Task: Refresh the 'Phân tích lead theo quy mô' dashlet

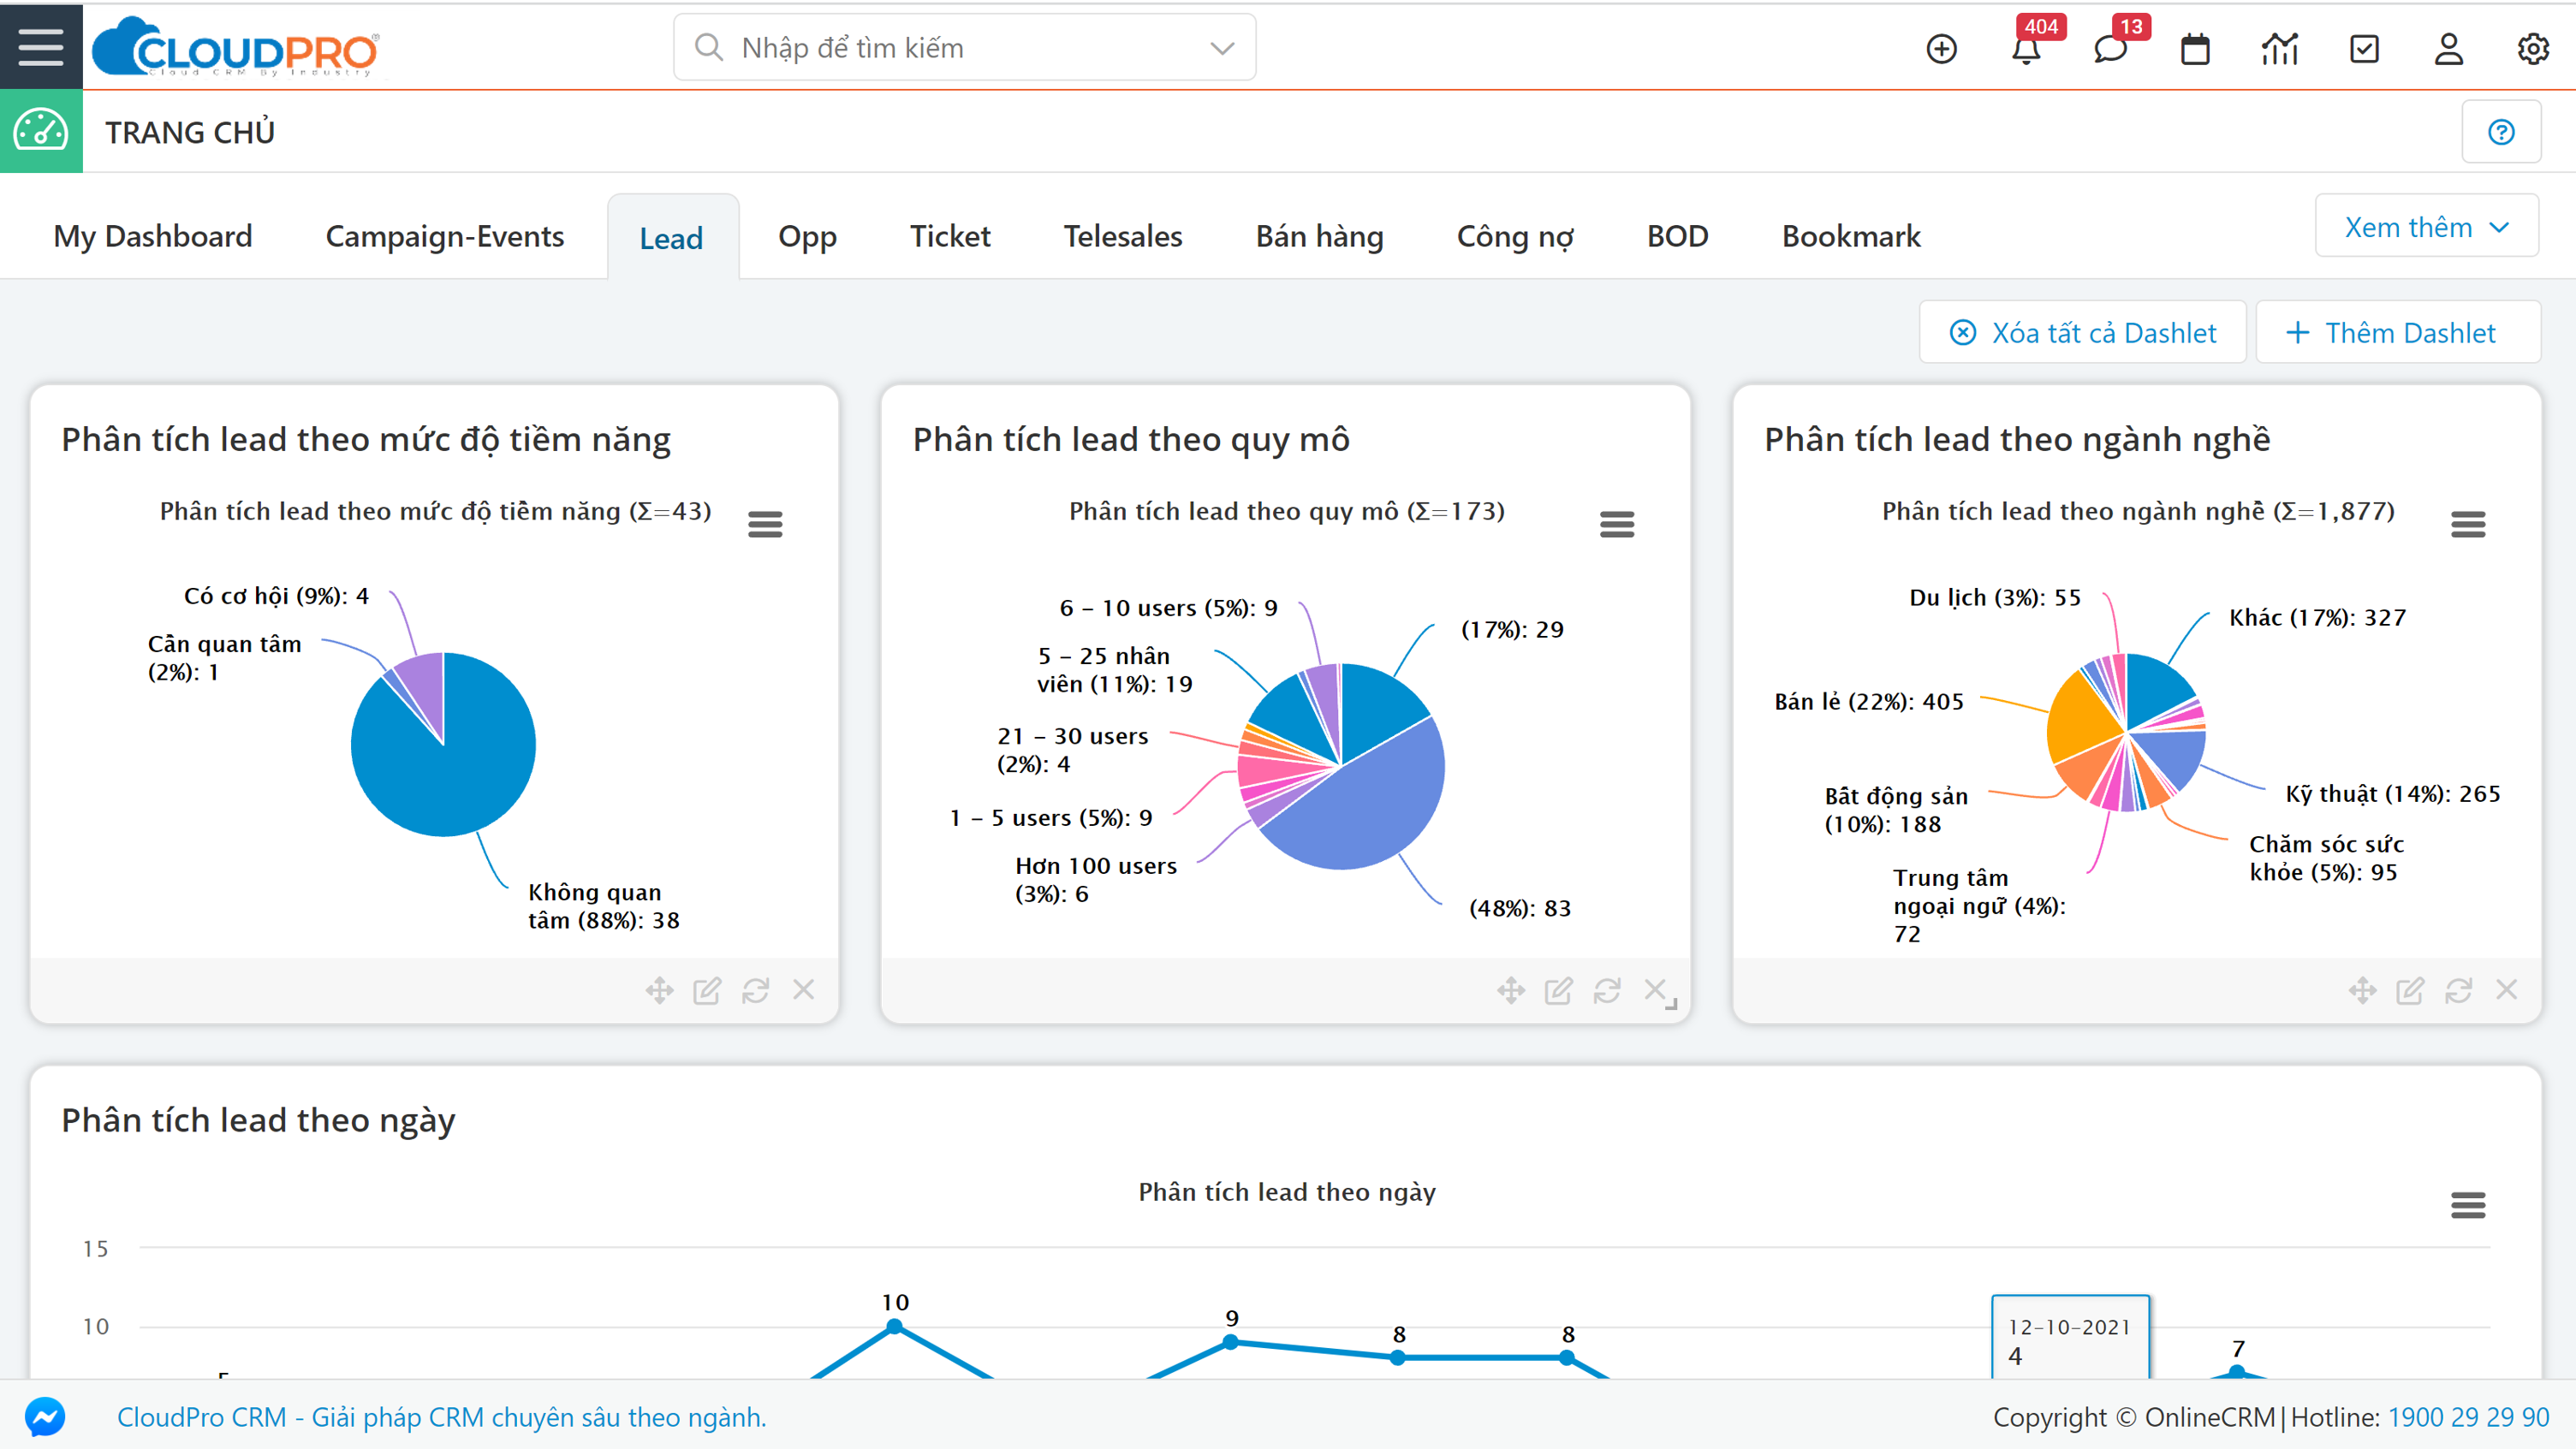Action: pyautogui.click(x=1608, y=990)
